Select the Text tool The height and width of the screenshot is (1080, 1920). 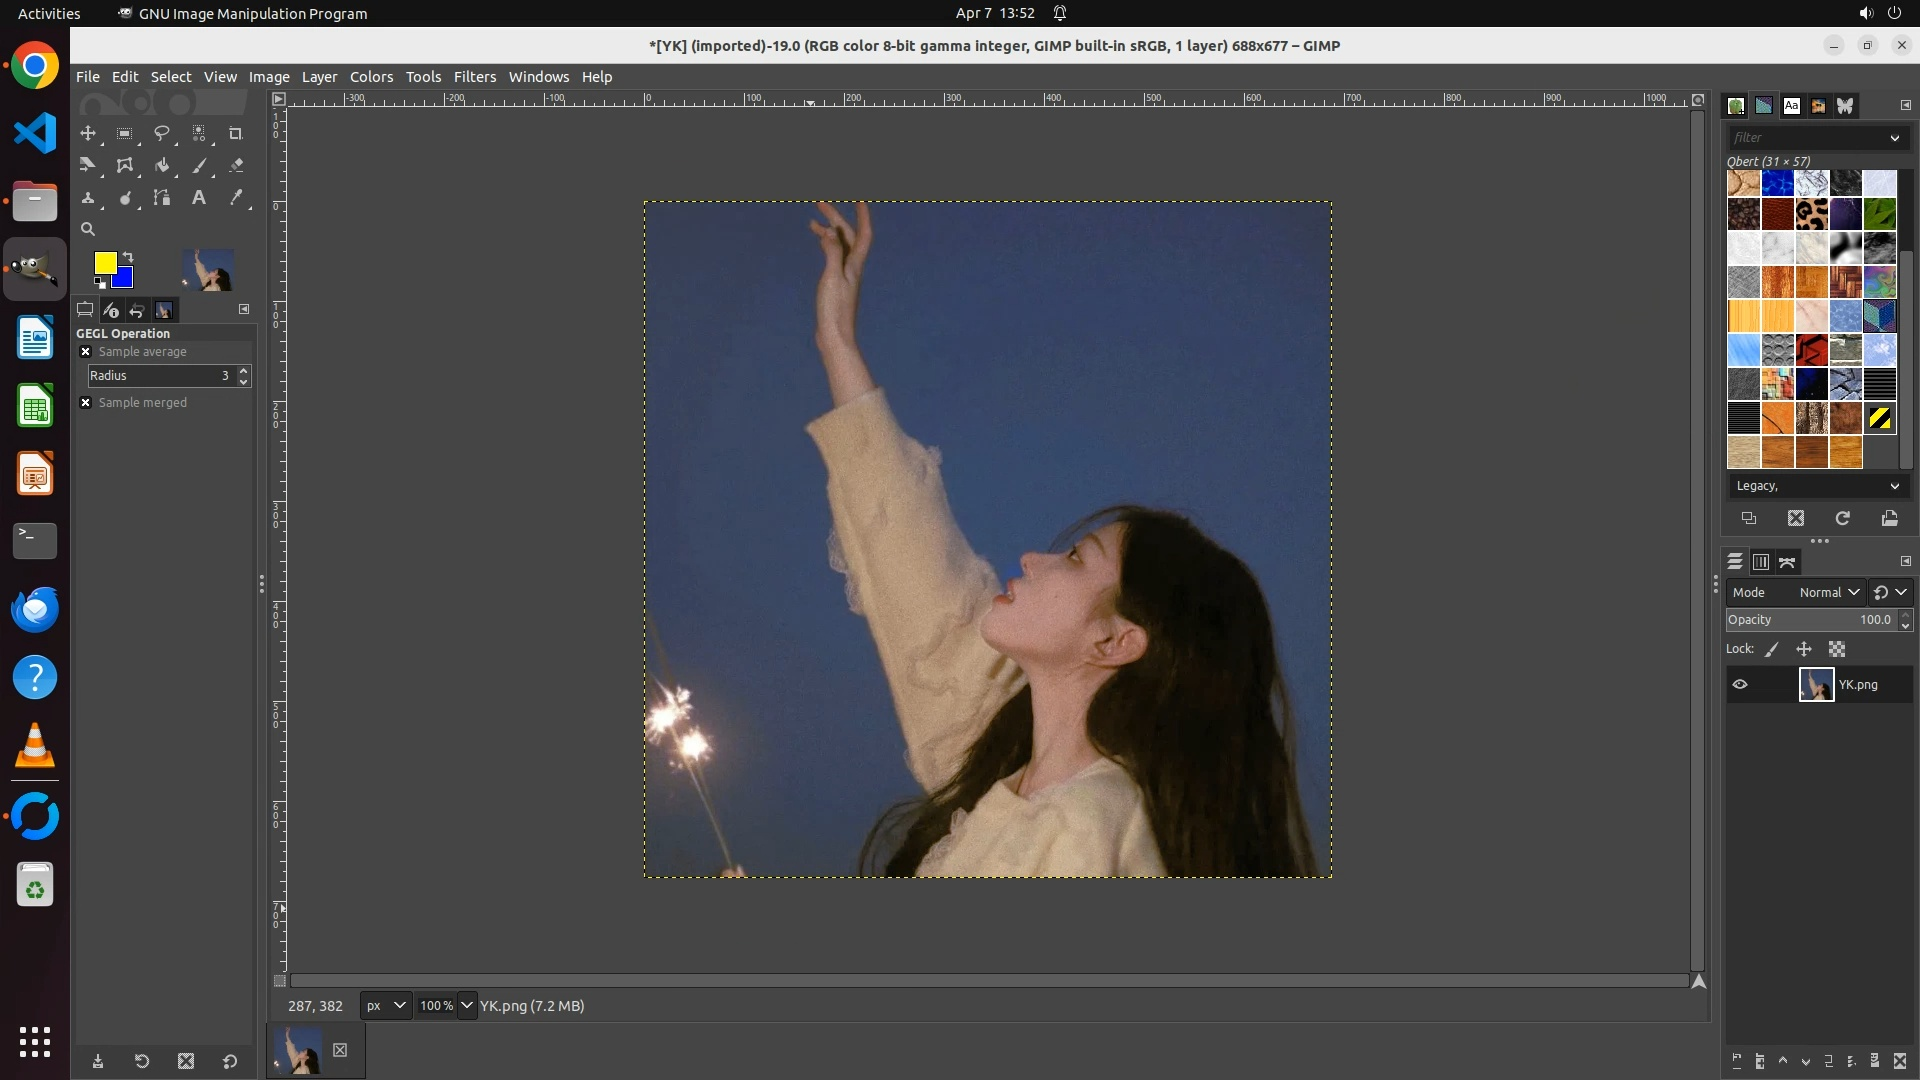click(198, 198)
